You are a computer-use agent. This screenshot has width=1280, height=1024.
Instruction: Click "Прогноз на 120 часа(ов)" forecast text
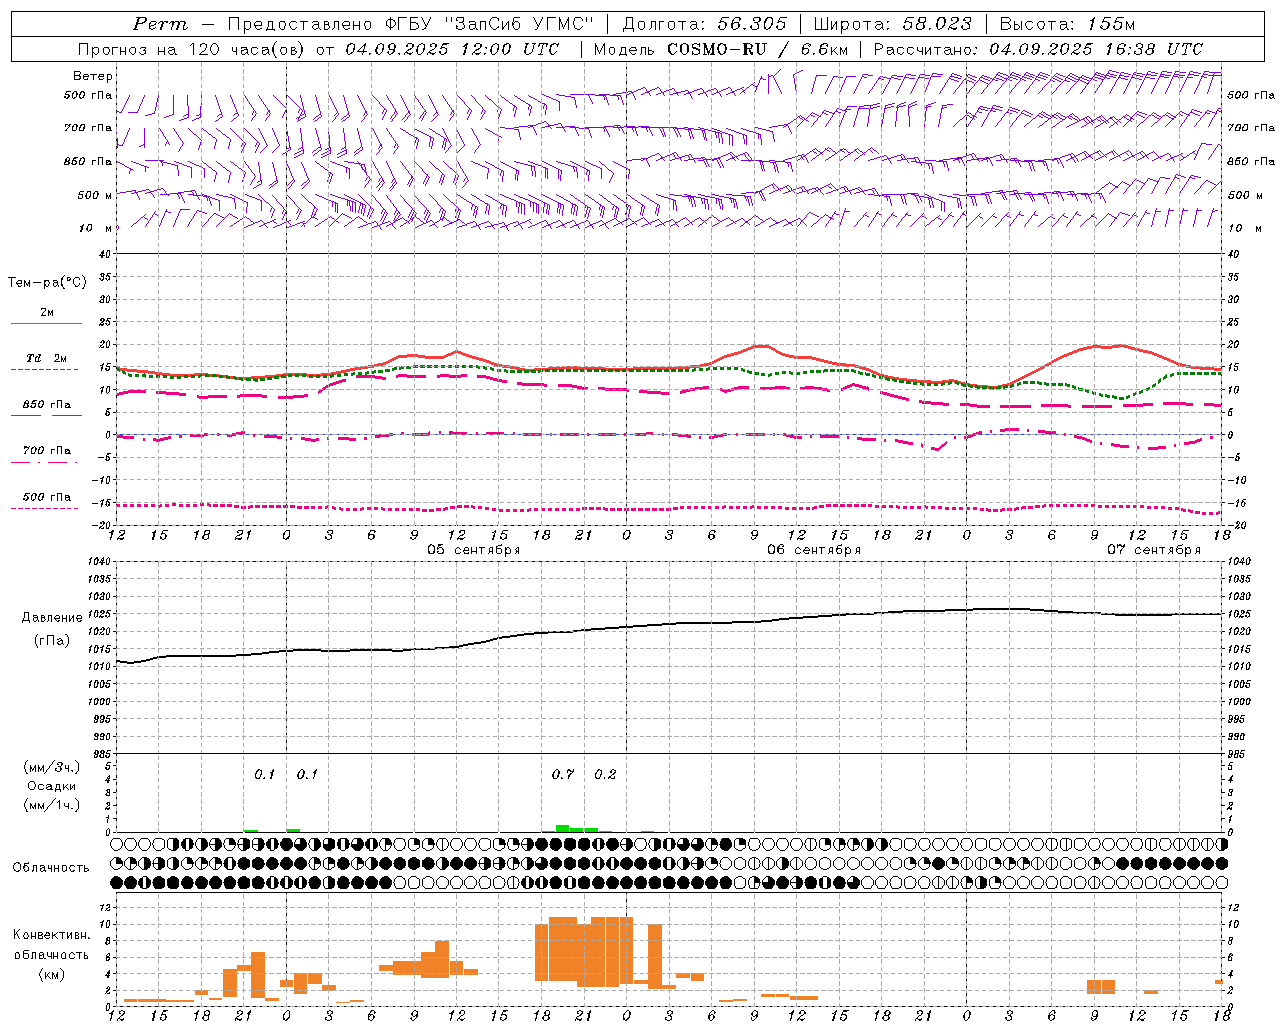[x=190, y=49]
